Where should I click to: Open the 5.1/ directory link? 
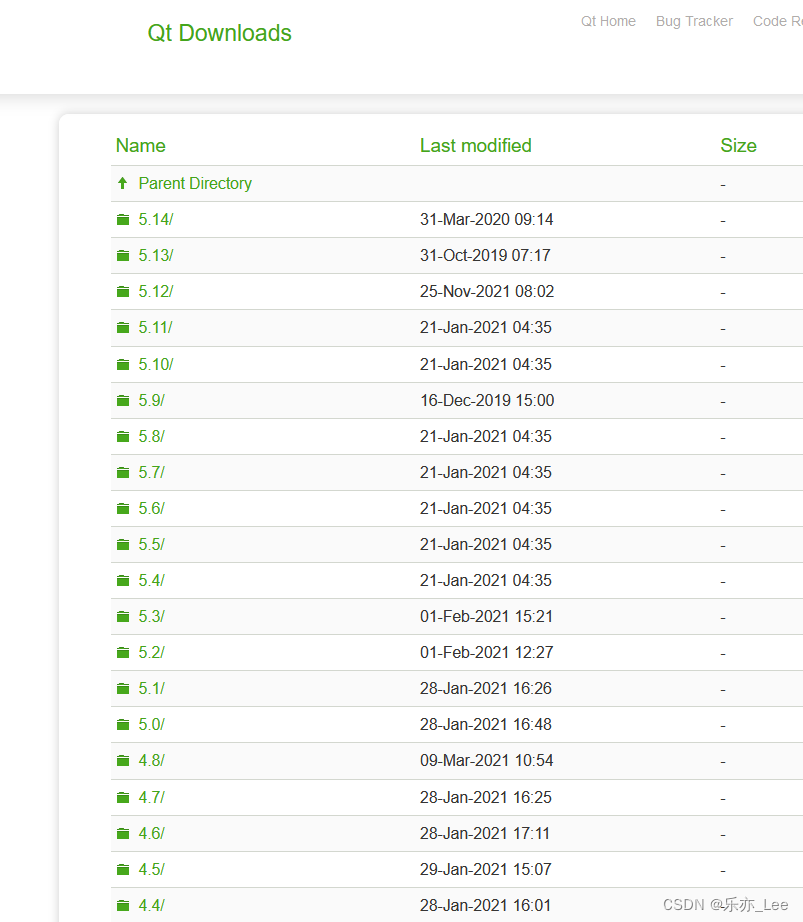click(x=152, y=688)
